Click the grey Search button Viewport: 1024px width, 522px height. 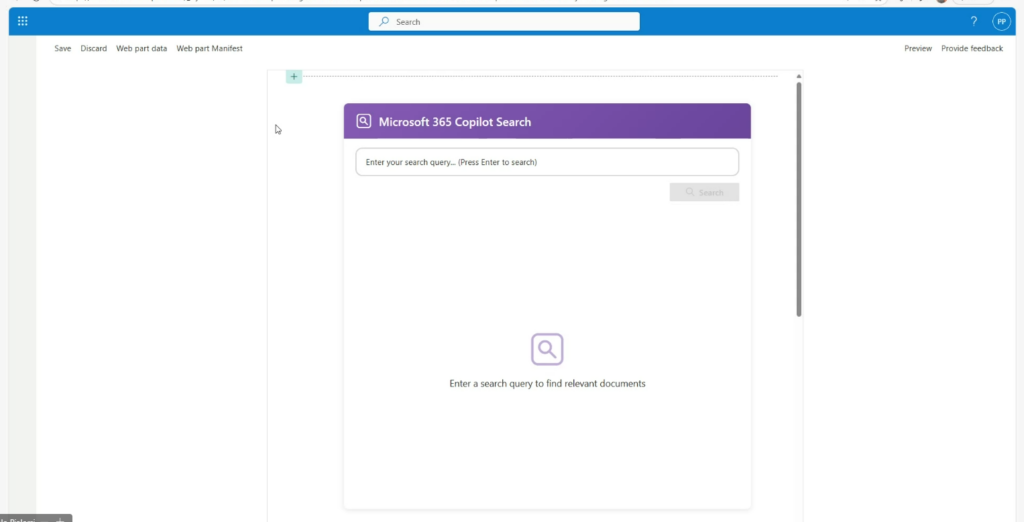coord(704,192)
